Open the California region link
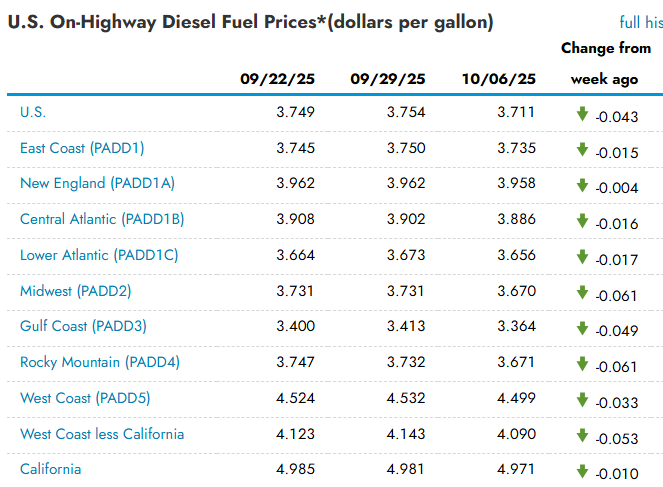The height and width of the screenshot is (487, 663). coord(50,469)
